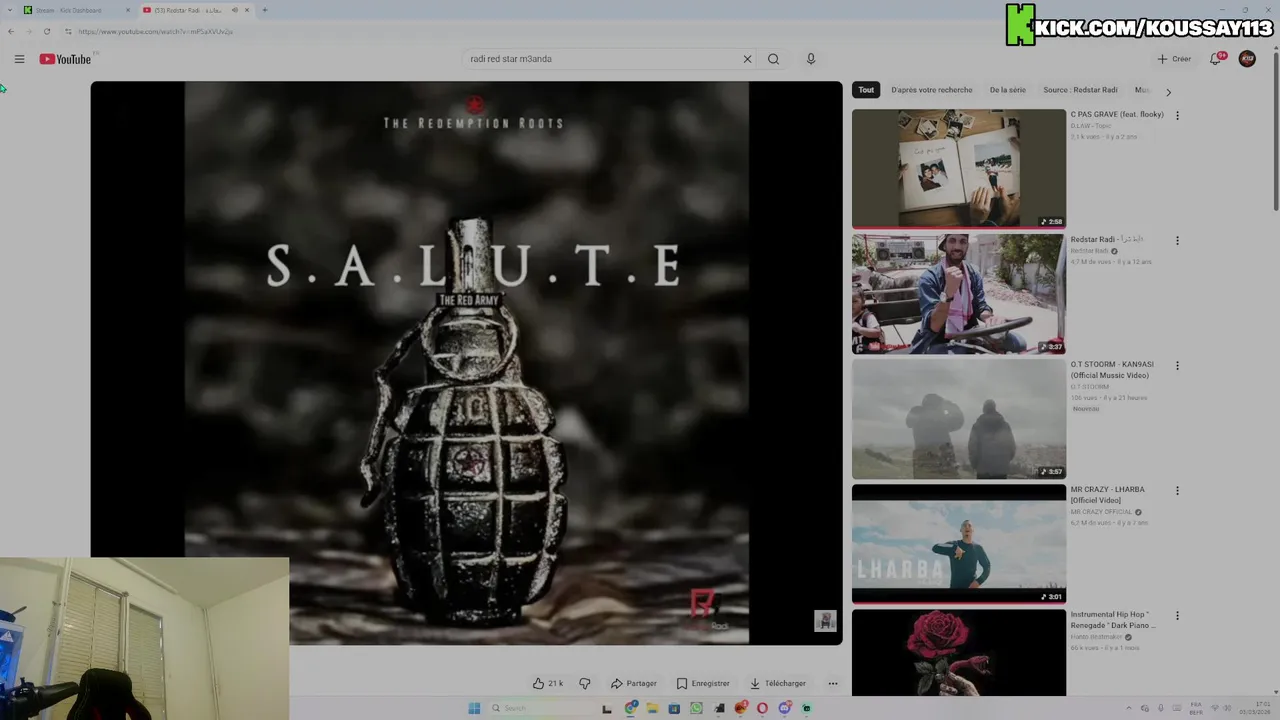Open Instrumental Hip Hop Renegade title
This screenshot has height=720, width=1280.
[1113, 620]
